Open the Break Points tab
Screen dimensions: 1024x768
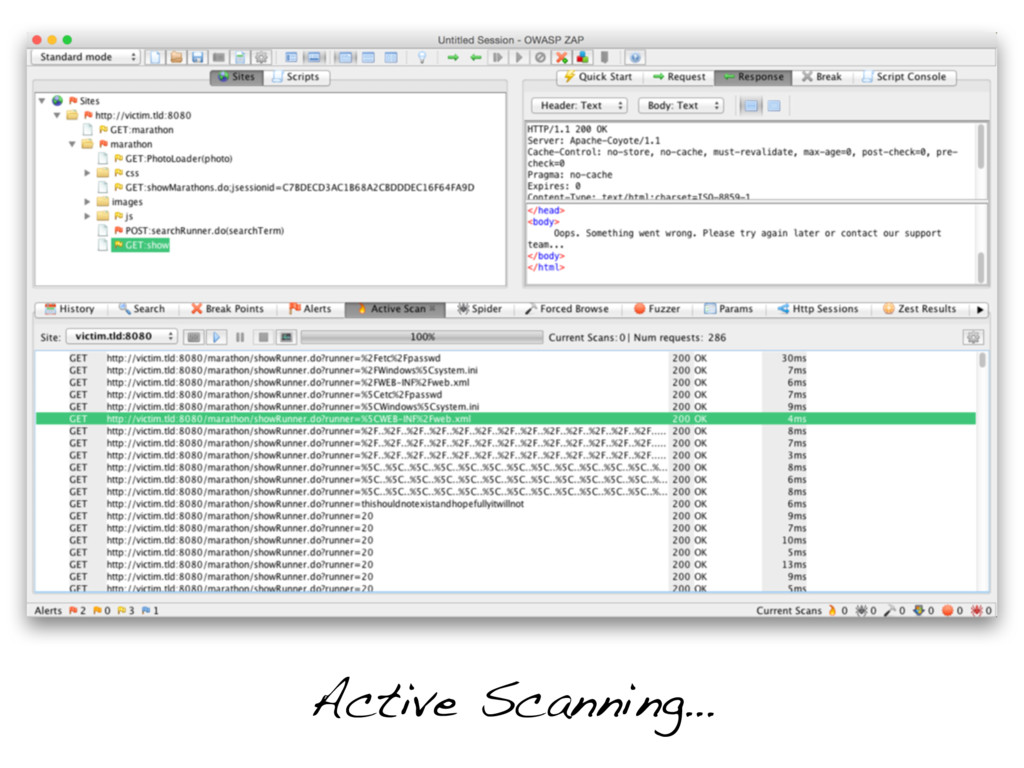(227, 309)
